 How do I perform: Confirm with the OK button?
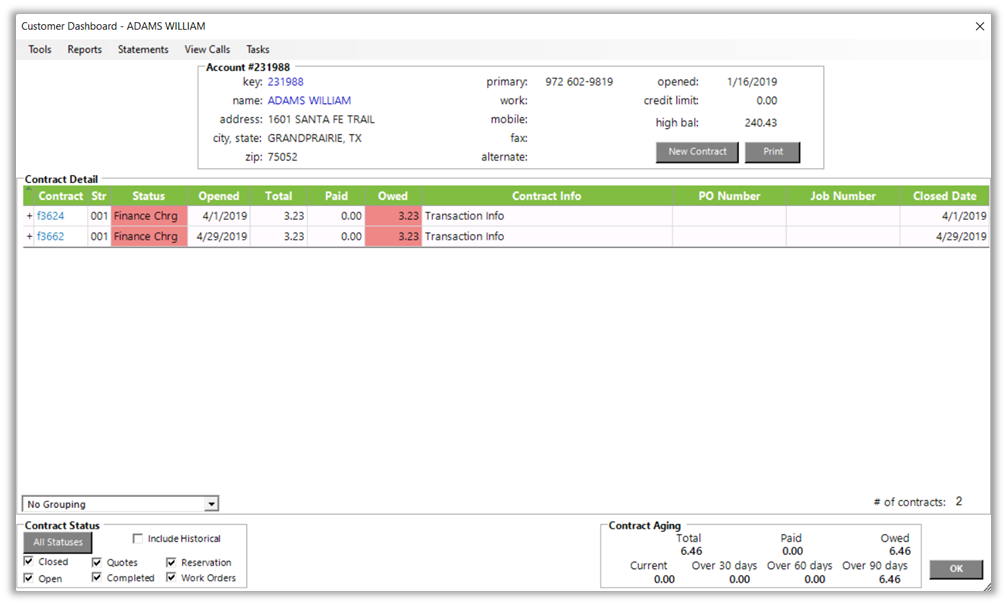(956, 569)
